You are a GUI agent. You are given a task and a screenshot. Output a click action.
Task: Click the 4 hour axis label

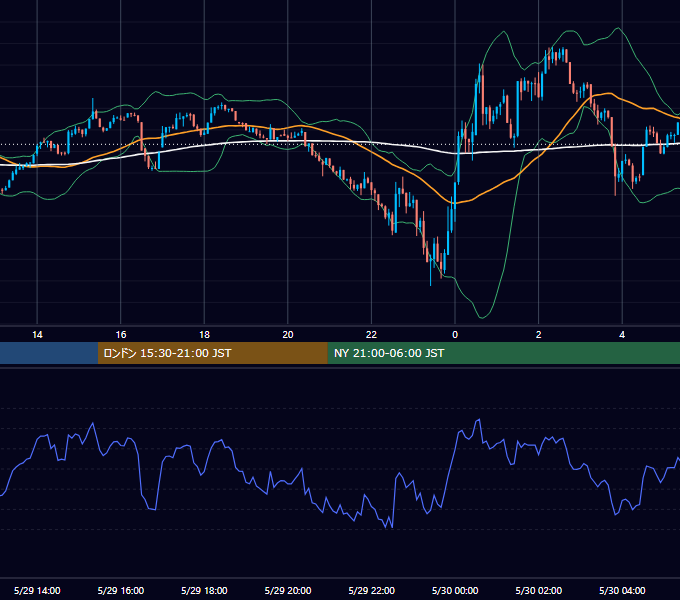[622, 335]
